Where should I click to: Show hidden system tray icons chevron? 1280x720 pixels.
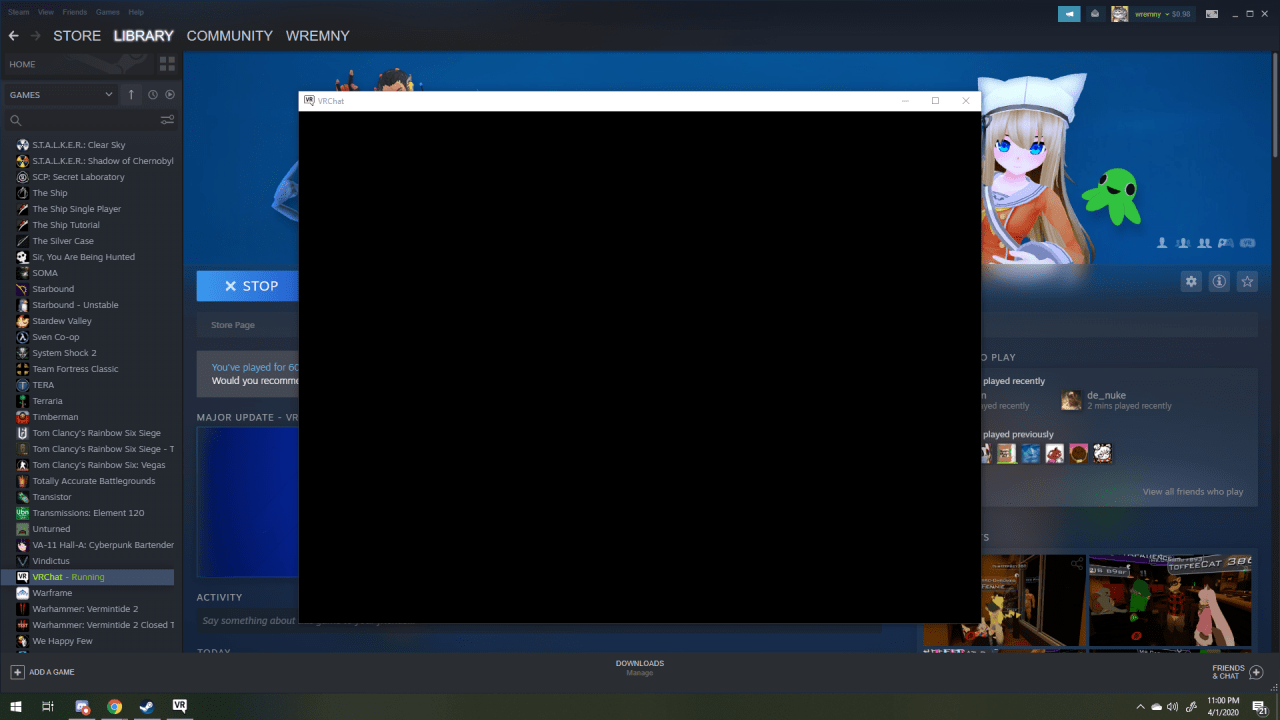tap(1141, 707)
